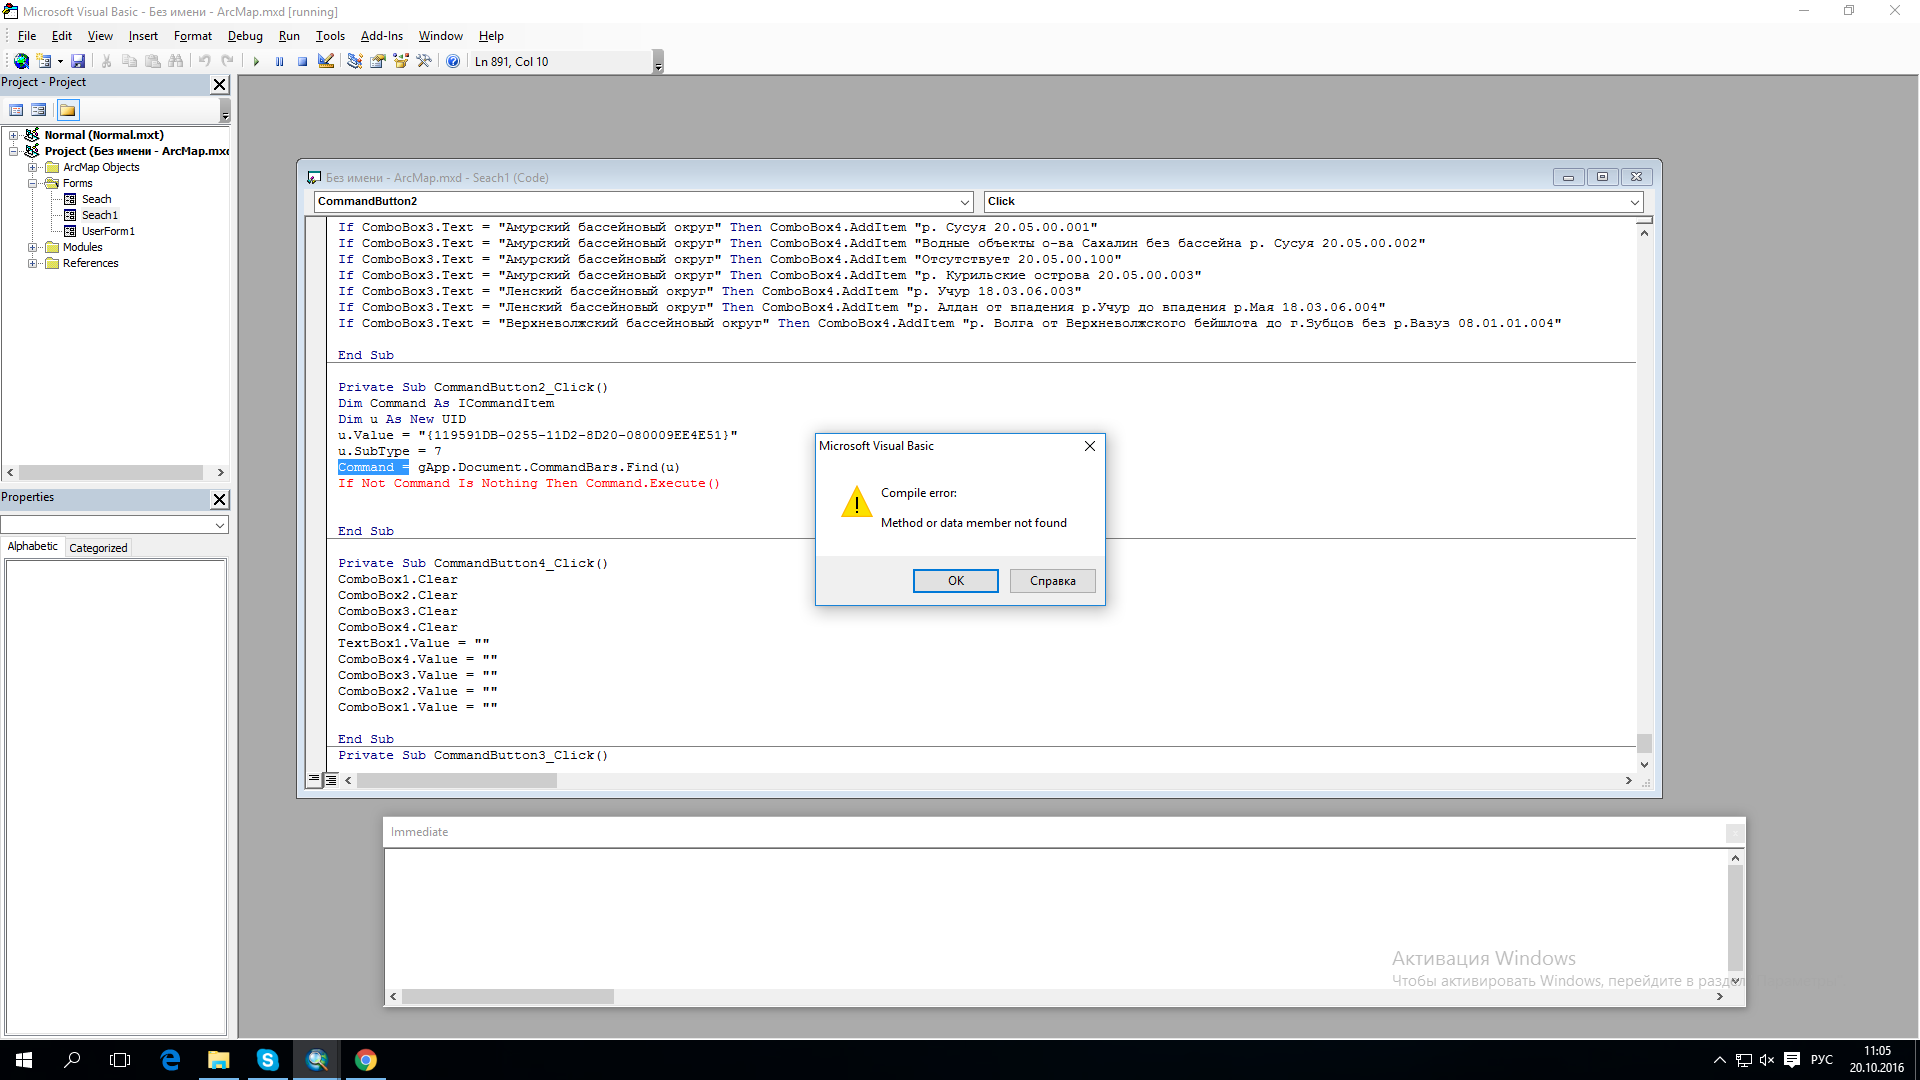
Task: Open the Debug menu
Action: pyautogui.click(x=244, y=36)
